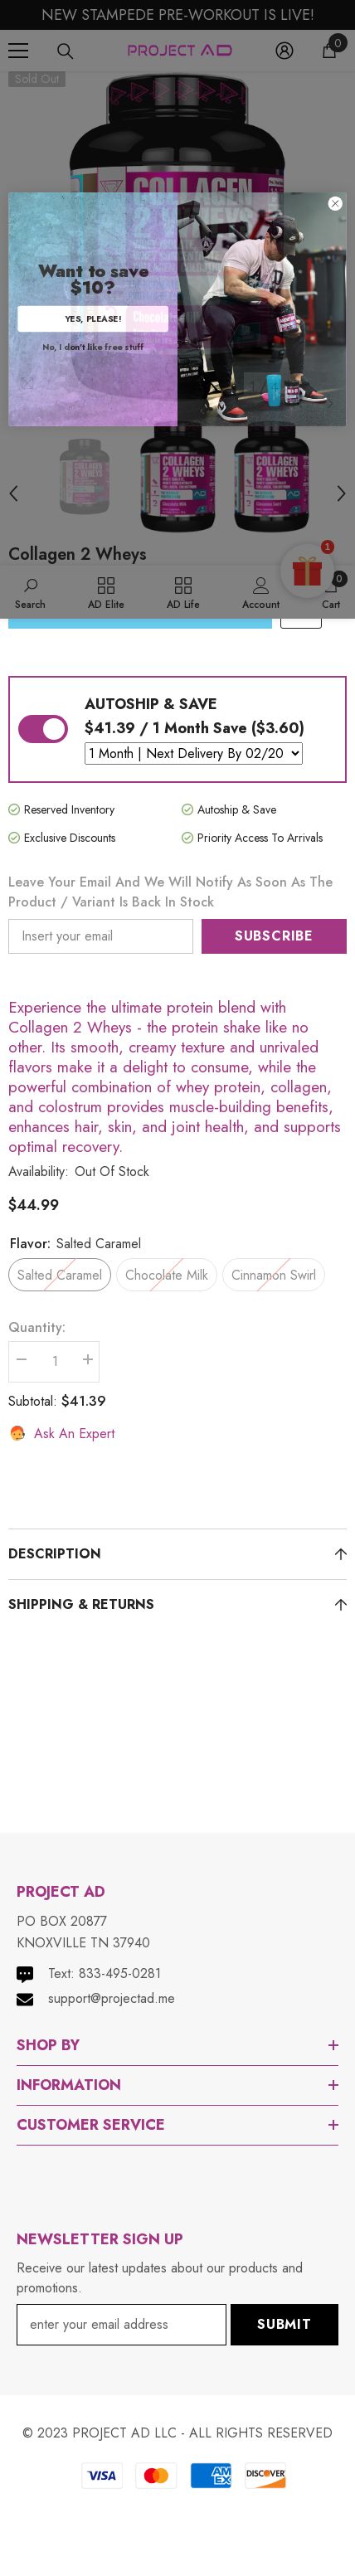Expand the Shipping & Returns section

[x=177, y=1604]
